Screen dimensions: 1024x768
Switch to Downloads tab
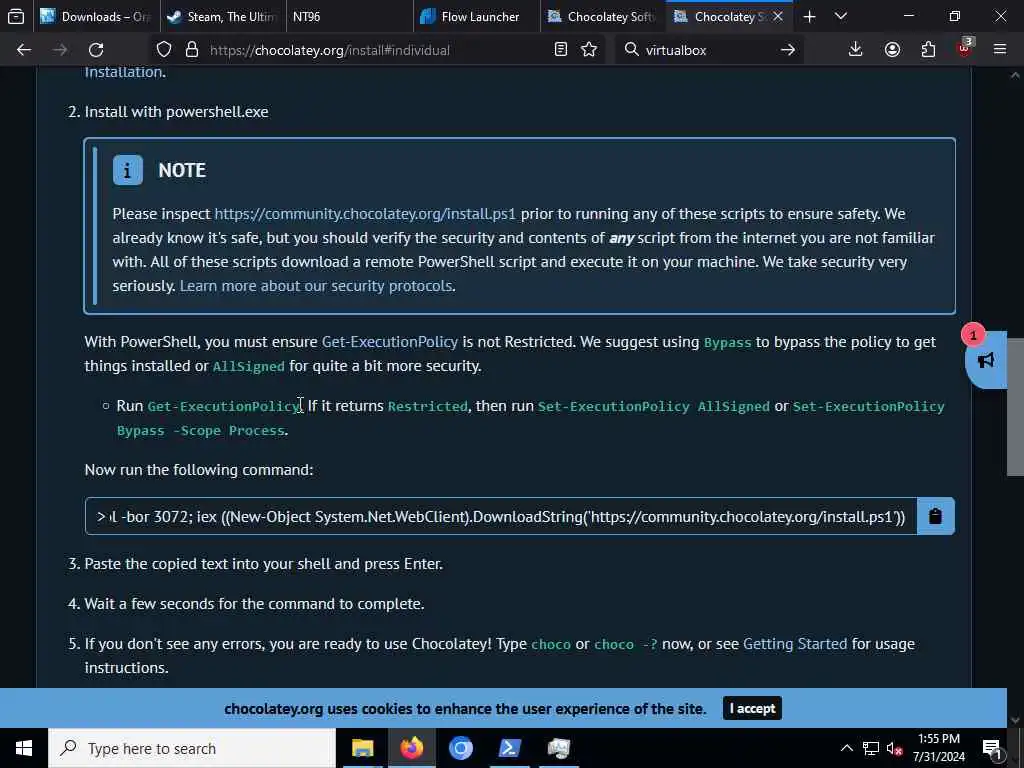click(95, 16)
